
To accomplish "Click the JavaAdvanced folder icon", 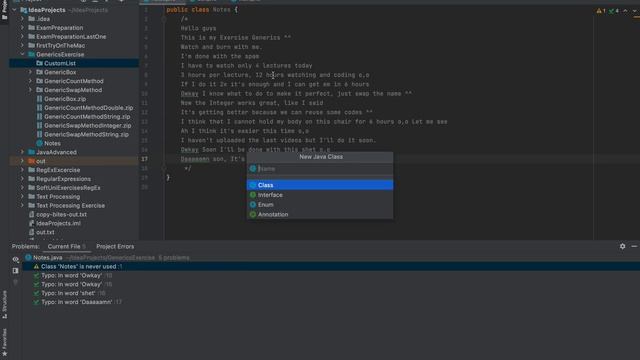I will click(31, 152).
